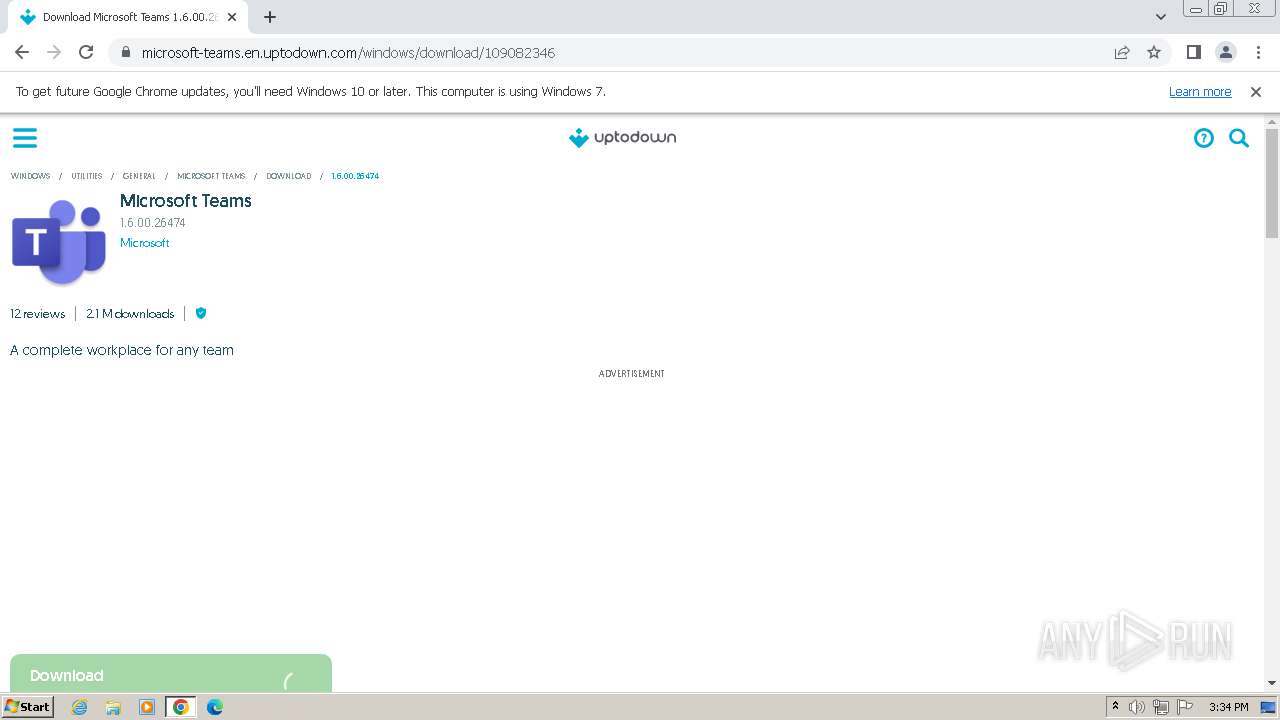This screenshot has height=720, width=1280.
Task: Open File Explorer from taskbar
Action: click(113, 707)
